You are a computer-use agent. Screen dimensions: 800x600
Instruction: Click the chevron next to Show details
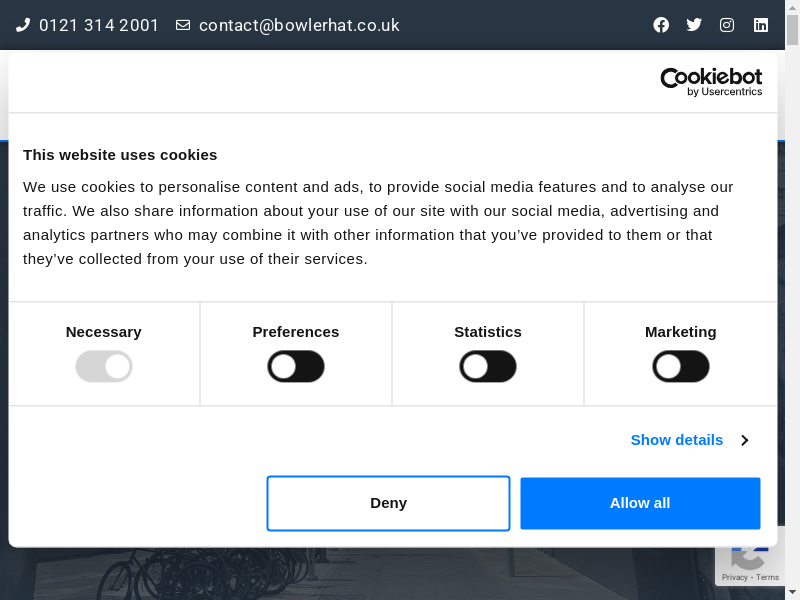[744, 440]
